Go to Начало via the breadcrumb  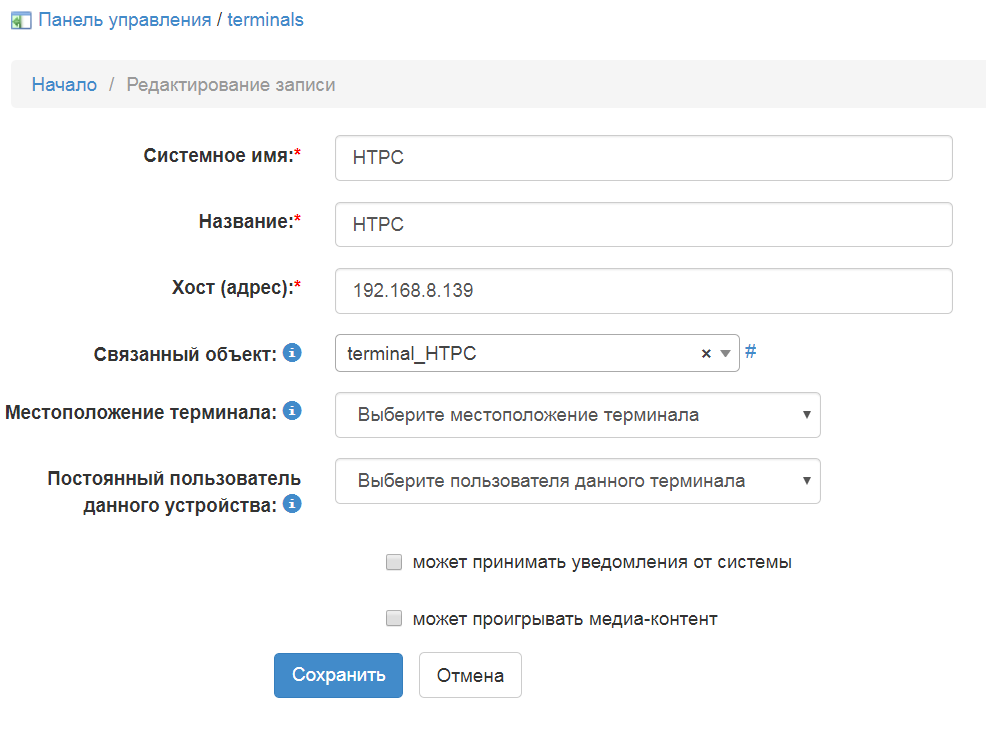point(63,84)
